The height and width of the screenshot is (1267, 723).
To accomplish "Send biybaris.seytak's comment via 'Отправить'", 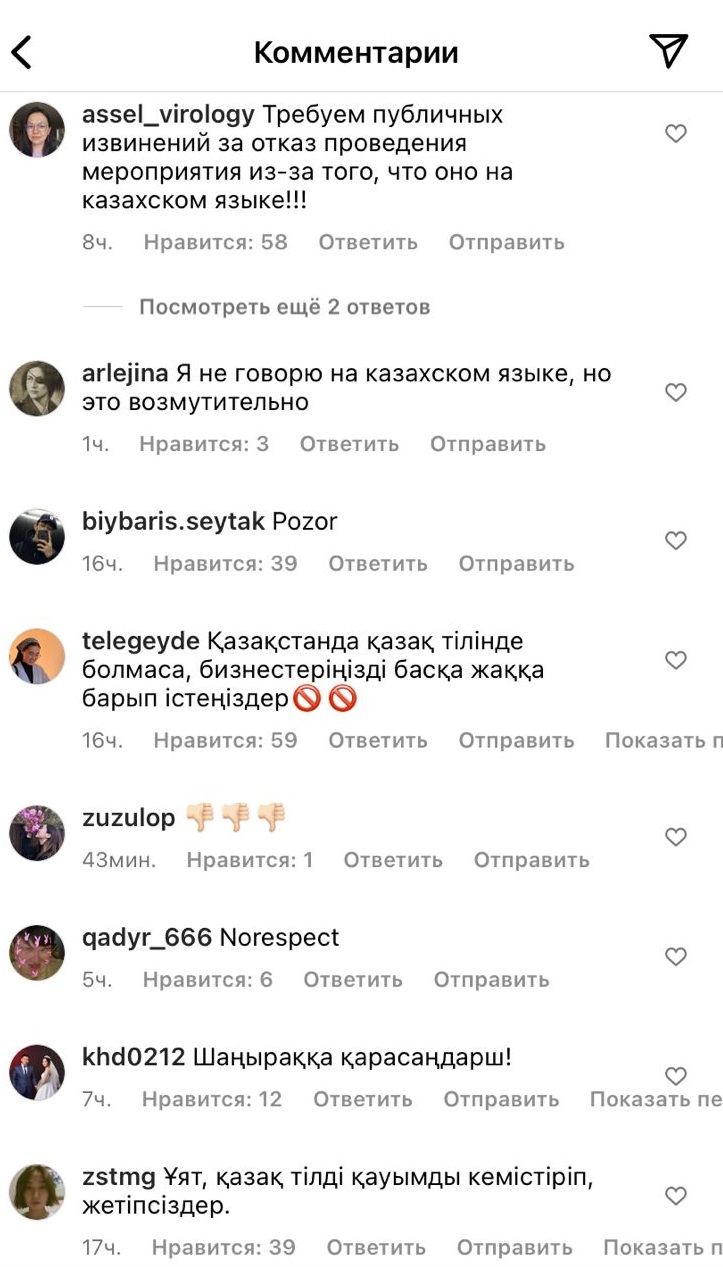I will (x=516, y=564).
